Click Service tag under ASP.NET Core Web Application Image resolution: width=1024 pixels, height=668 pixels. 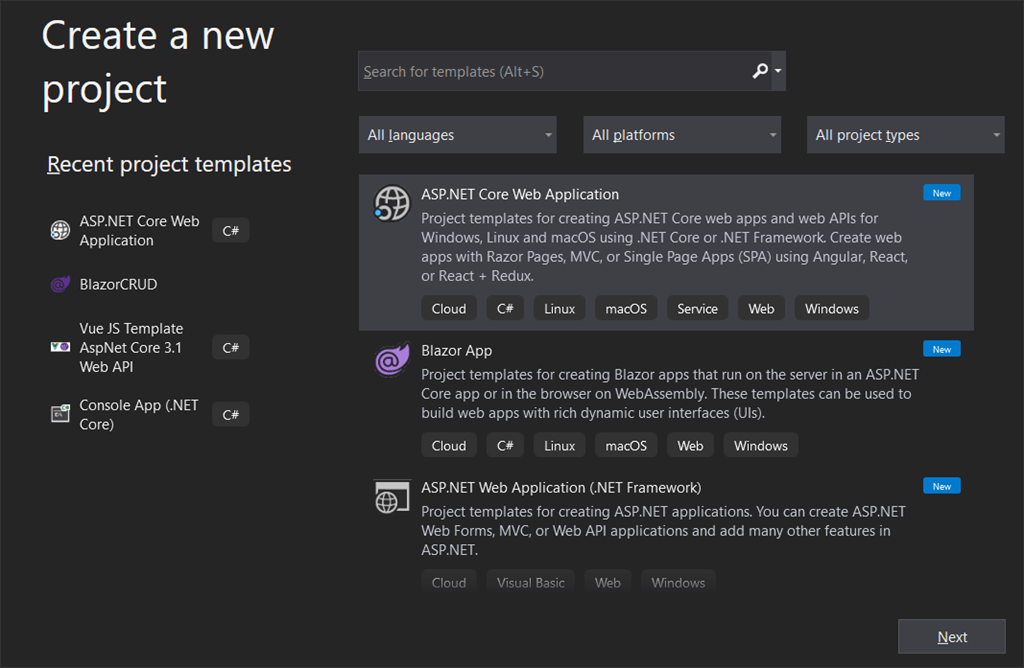[x=697, y=309]
